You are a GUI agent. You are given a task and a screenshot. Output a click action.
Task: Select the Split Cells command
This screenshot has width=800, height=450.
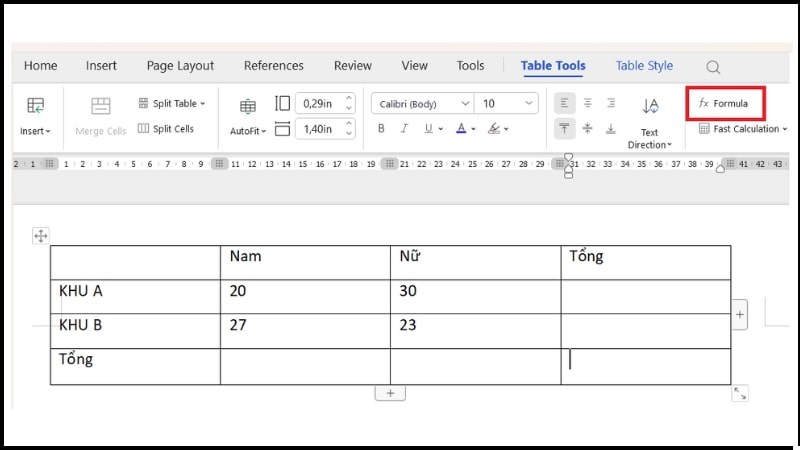pyautogui.click(x=166, y=129)
